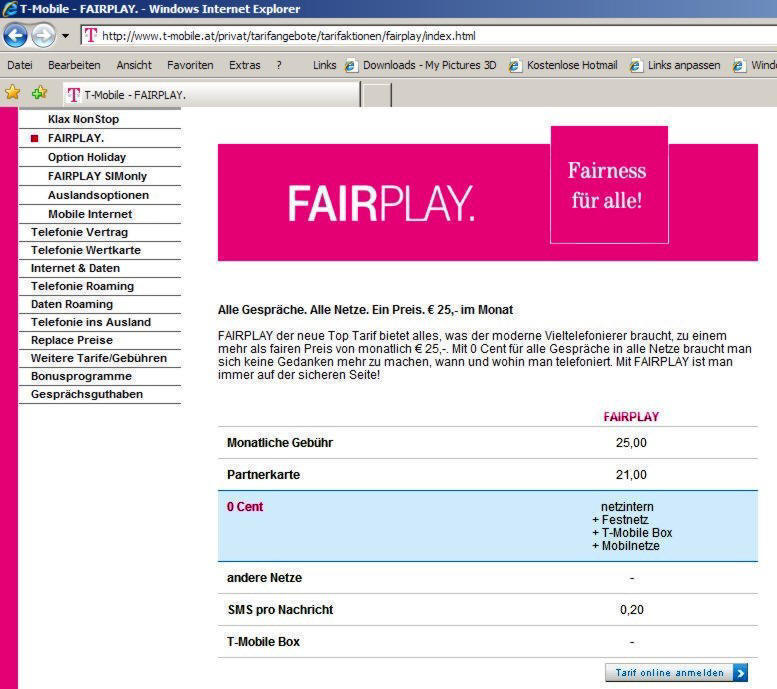Open Bonusprogramme sidebar link
Viewport: 777px width, 689px height.
click(x=81, y=376)
